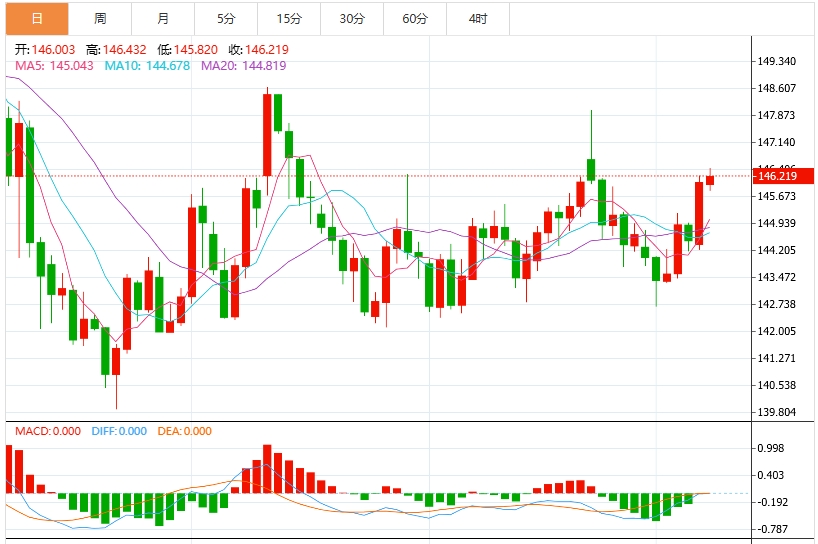Click the 149.340 price axis label
Viewport: 818px width, 544px height.
pyautogui.click(x=777, y=61)
